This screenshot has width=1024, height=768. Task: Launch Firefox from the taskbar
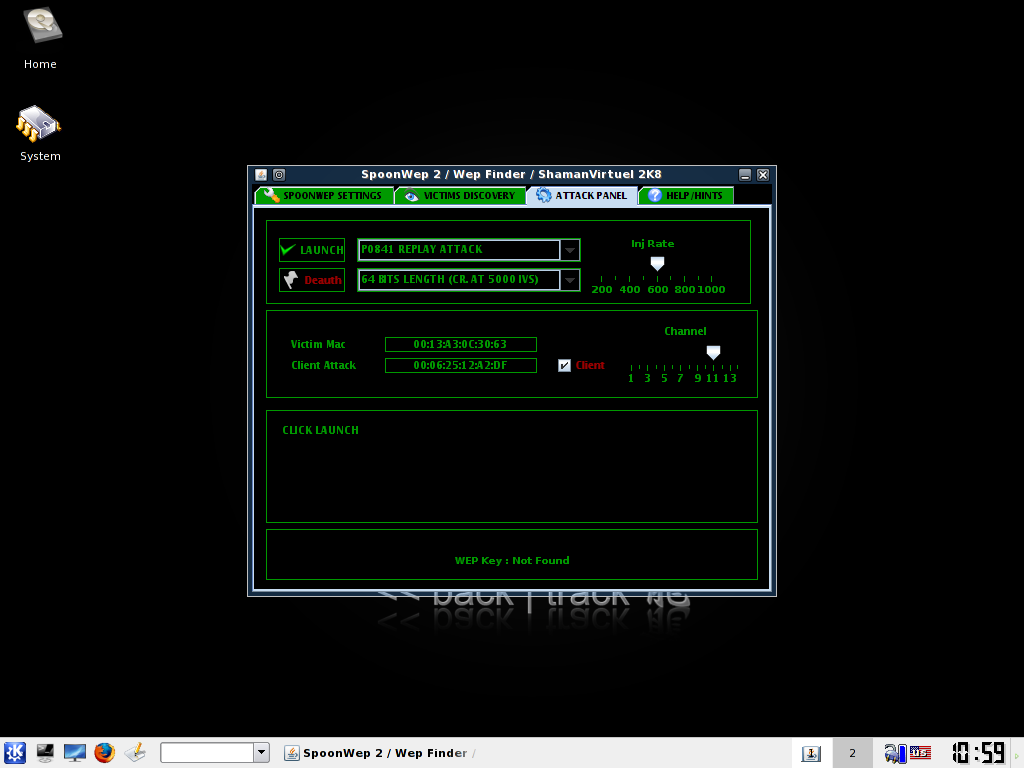[x=104, y=753]
